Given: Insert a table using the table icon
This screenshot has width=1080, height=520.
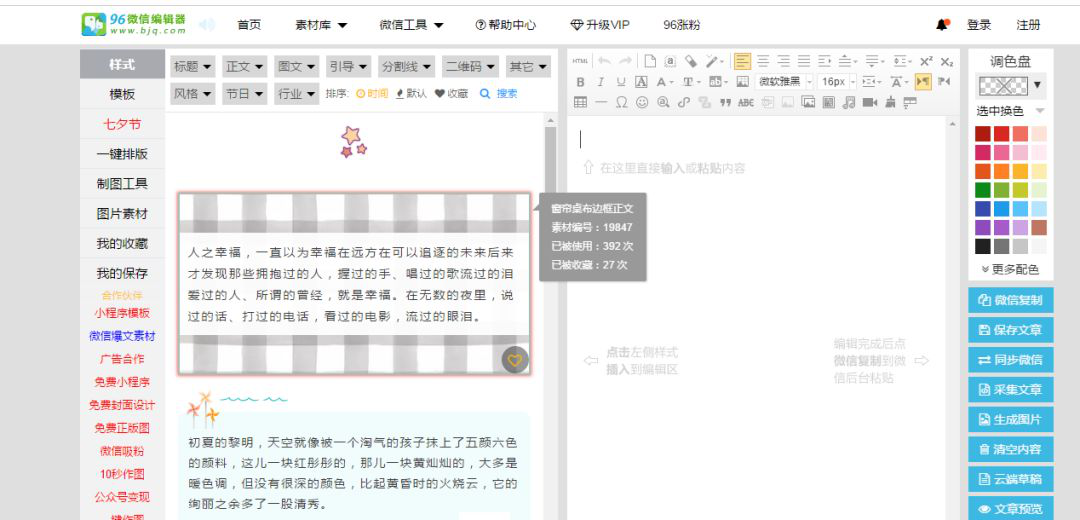Looking at the screenshot, I should click(580, 102).
